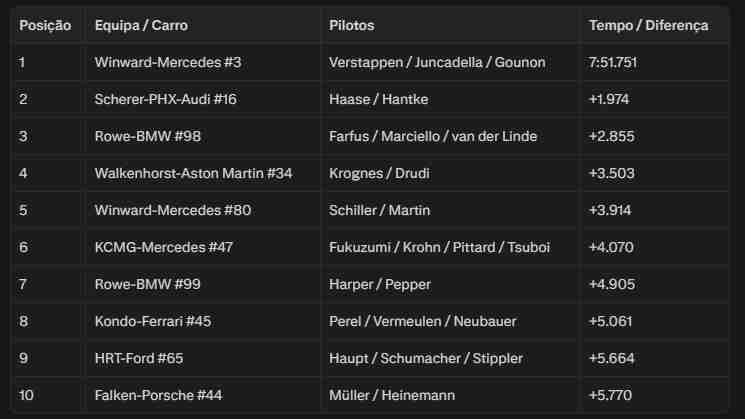
Task: Click the +3.503 difference cell
Action: (x=611, y=173)
